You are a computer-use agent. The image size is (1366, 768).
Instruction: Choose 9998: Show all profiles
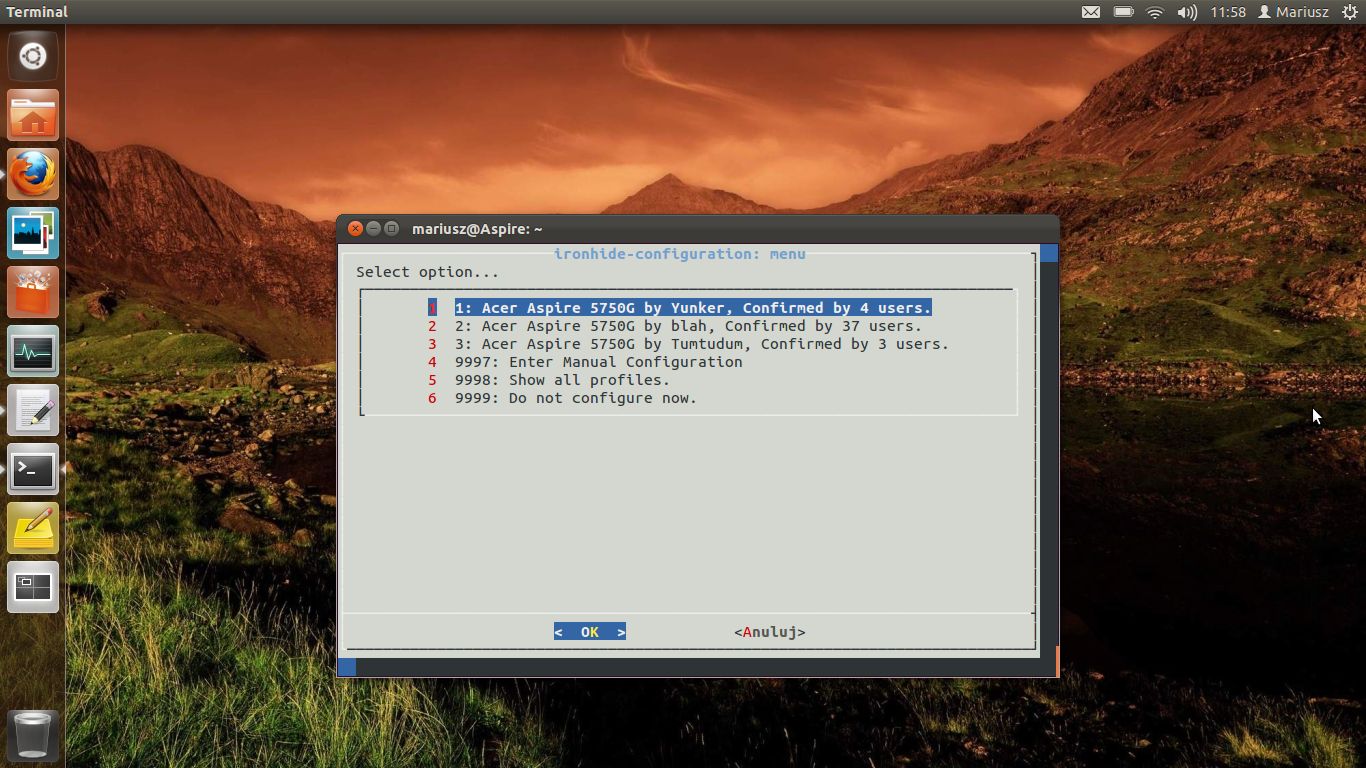tap(562, 380)
